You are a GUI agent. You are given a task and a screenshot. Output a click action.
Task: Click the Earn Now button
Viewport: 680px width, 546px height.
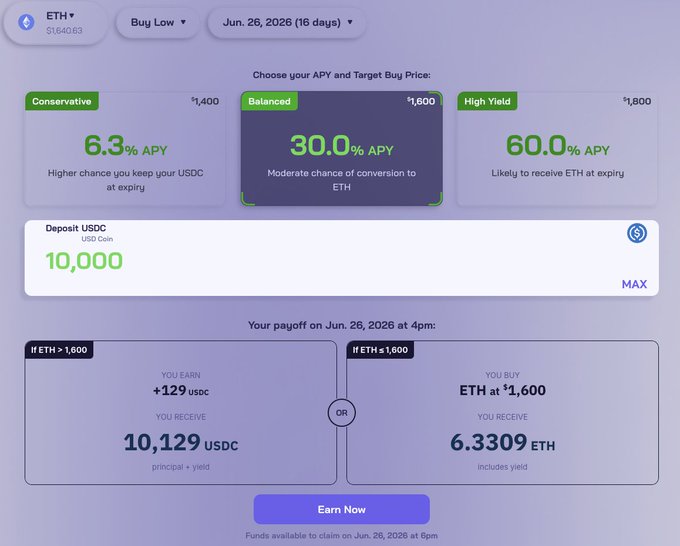(342, 509)
